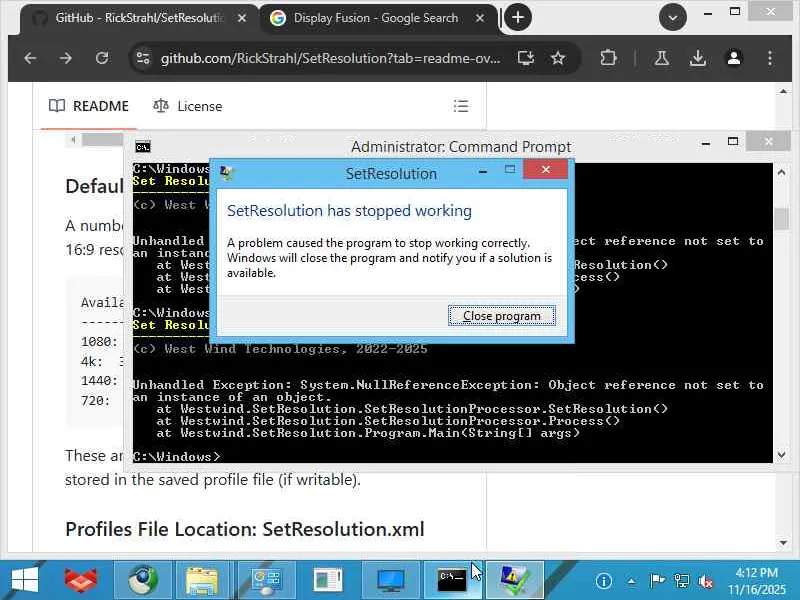Open the Chrome profile avatar
The image size is (800, 600).
[x=734, y=58]
